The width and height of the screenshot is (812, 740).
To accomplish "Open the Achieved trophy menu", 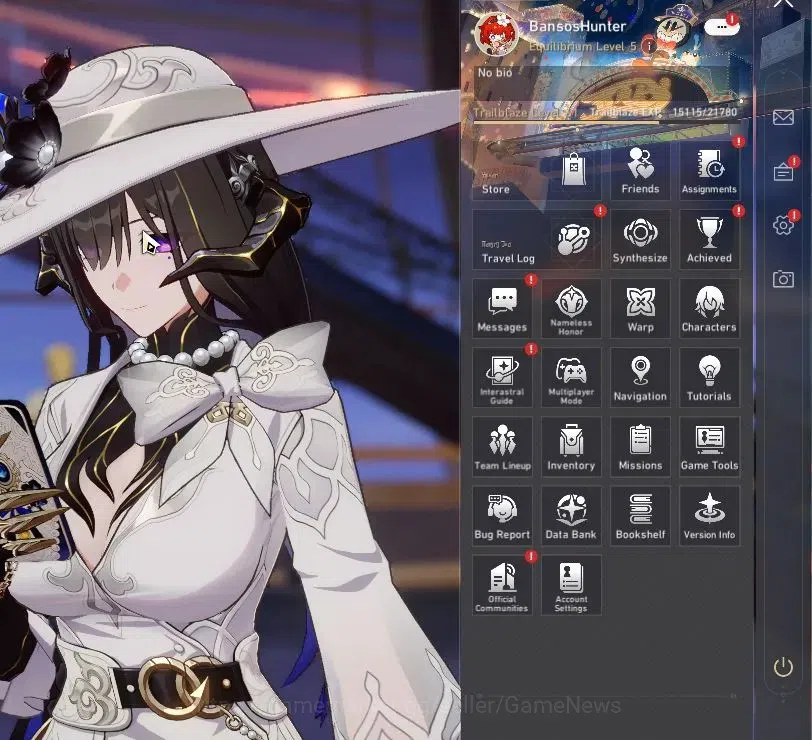I will pos(709,240).
